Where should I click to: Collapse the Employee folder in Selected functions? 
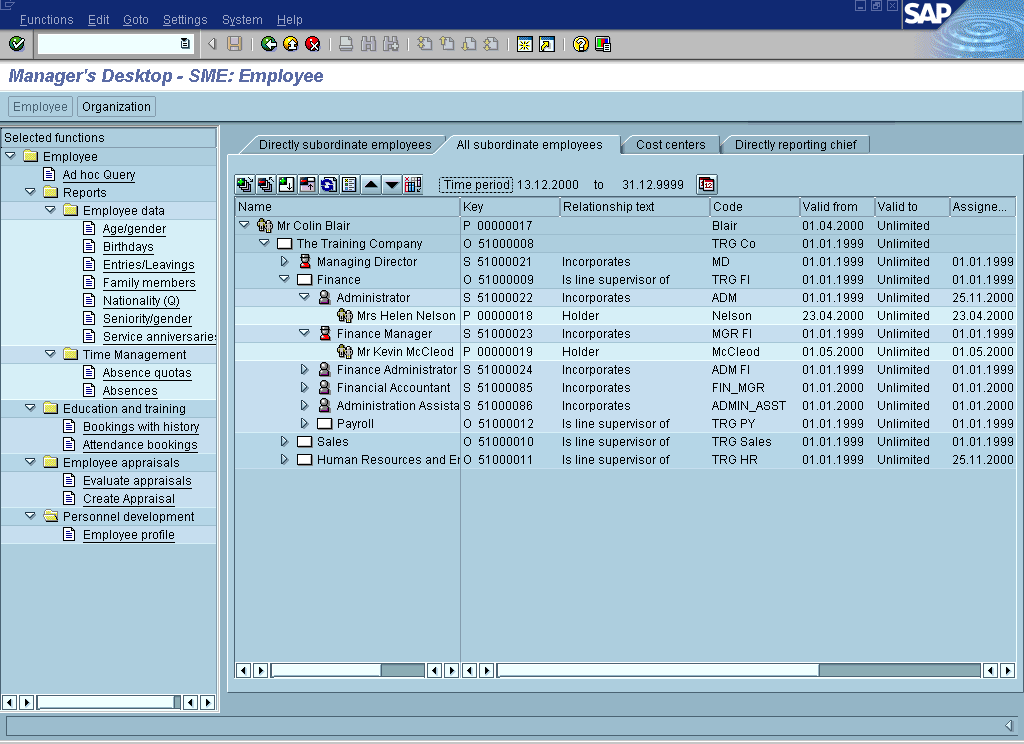click(10, 155)
